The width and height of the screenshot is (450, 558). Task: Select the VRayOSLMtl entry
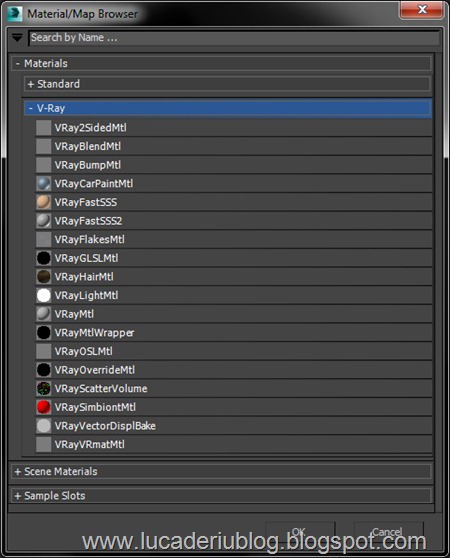tap(234, 351)
